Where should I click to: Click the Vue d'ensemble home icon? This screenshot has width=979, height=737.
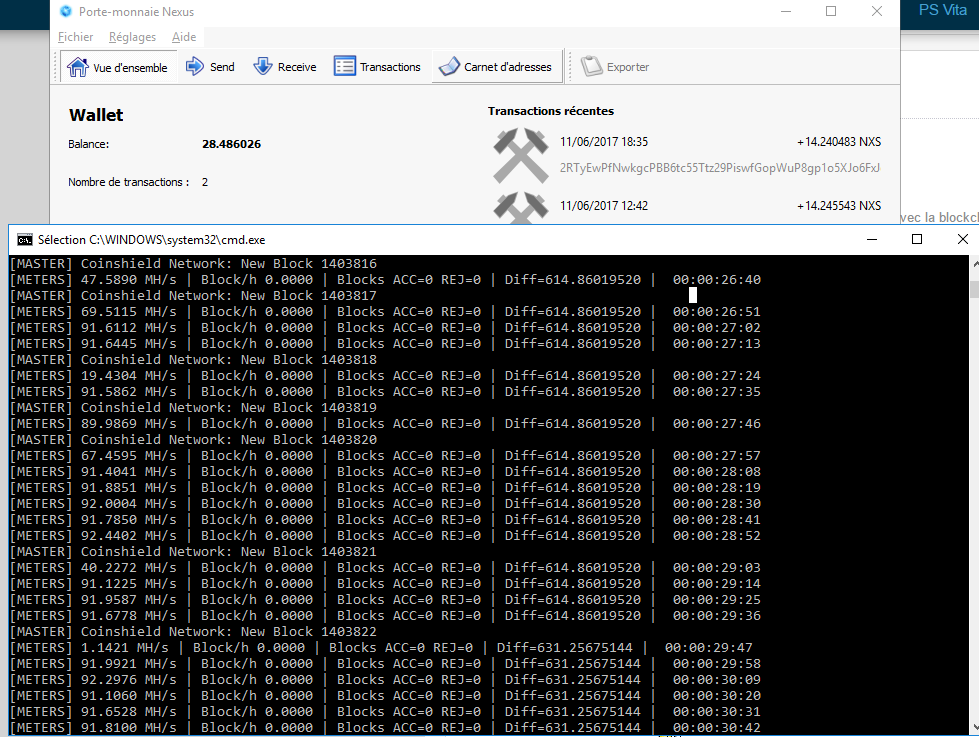pyautogui.click(x=78, y=67)
